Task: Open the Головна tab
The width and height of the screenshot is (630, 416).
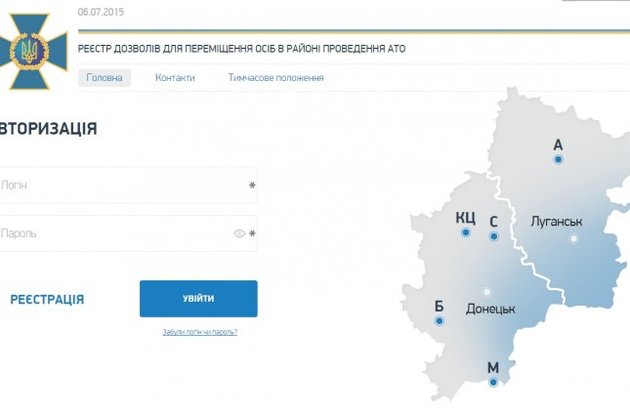Action: coord(104,78)
